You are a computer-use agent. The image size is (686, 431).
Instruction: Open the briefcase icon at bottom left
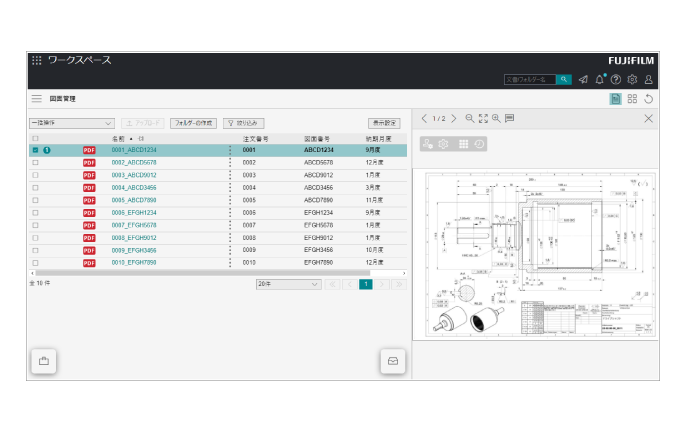point(43,361)
